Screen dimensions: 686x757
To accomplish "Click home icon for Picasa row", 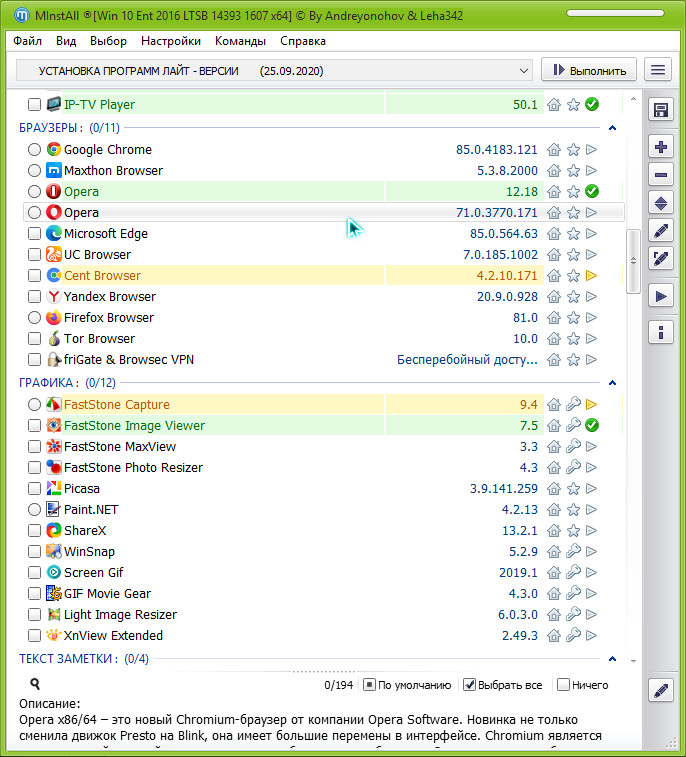I will 554,489.
